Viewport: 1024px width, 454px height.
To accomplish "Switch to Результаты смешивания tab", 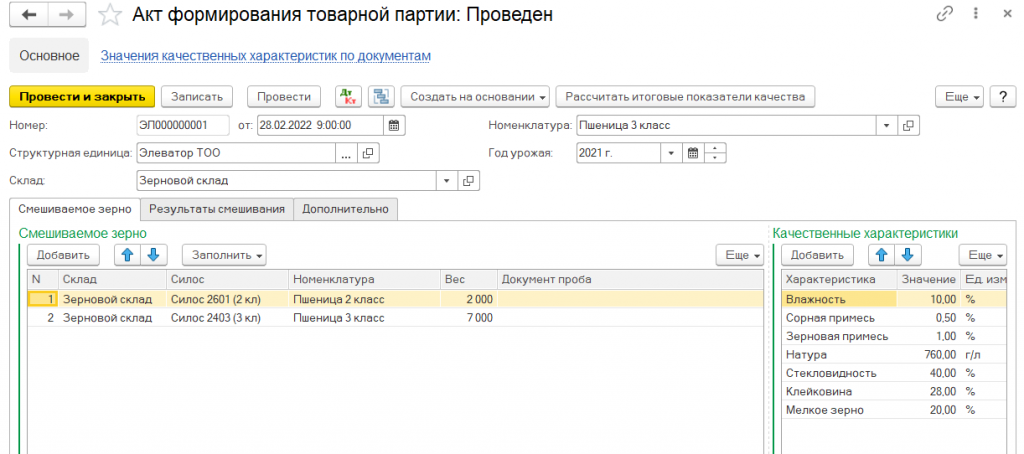I will pos(217,208).
